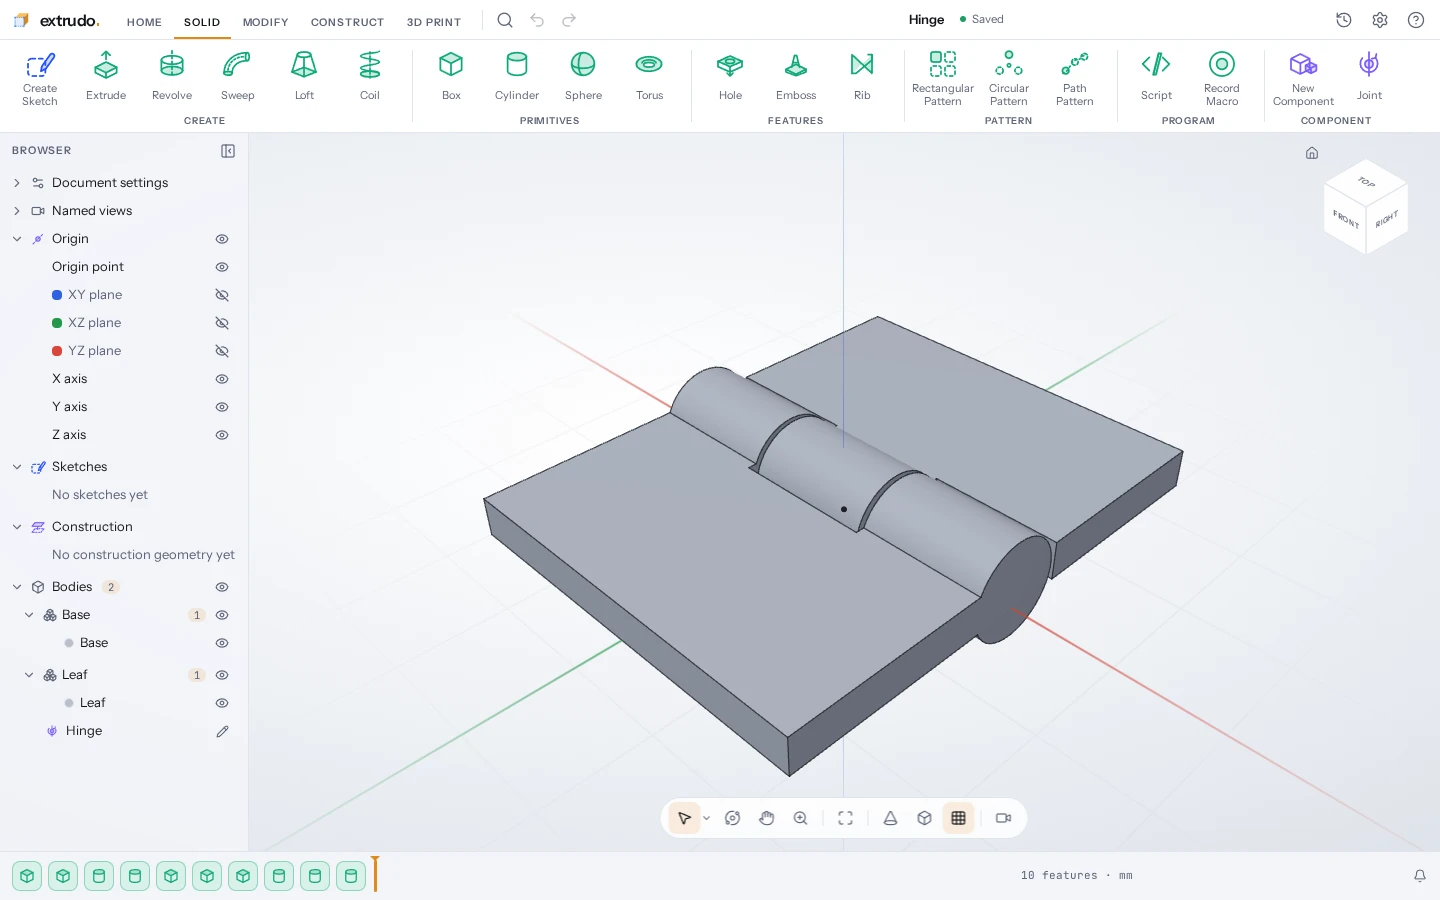Screen dimensions: 1440x900
Task: Open the Rectangular Pattern tool
Action: 943,78
